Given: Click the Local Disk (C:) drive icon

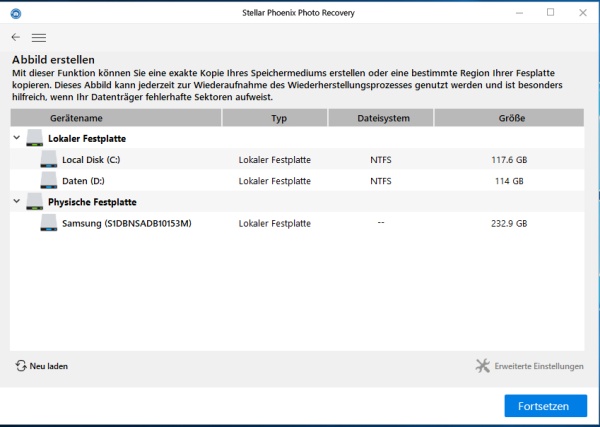Looking at the screenshot, I should coord(49,159).
